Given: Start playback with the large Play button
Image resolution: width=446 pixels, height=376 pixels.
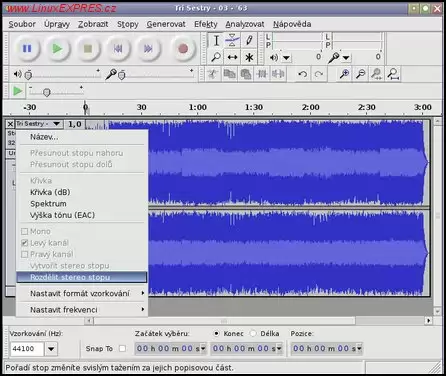Looking at the screenshot, I should (57, 49).
